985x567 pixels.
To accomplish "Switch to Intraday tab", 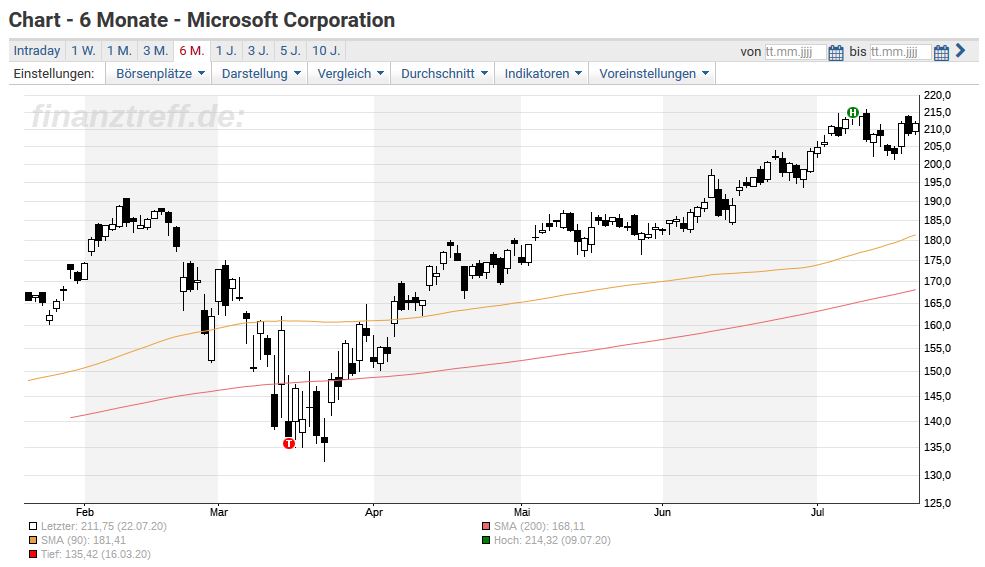I will [37, 51].
